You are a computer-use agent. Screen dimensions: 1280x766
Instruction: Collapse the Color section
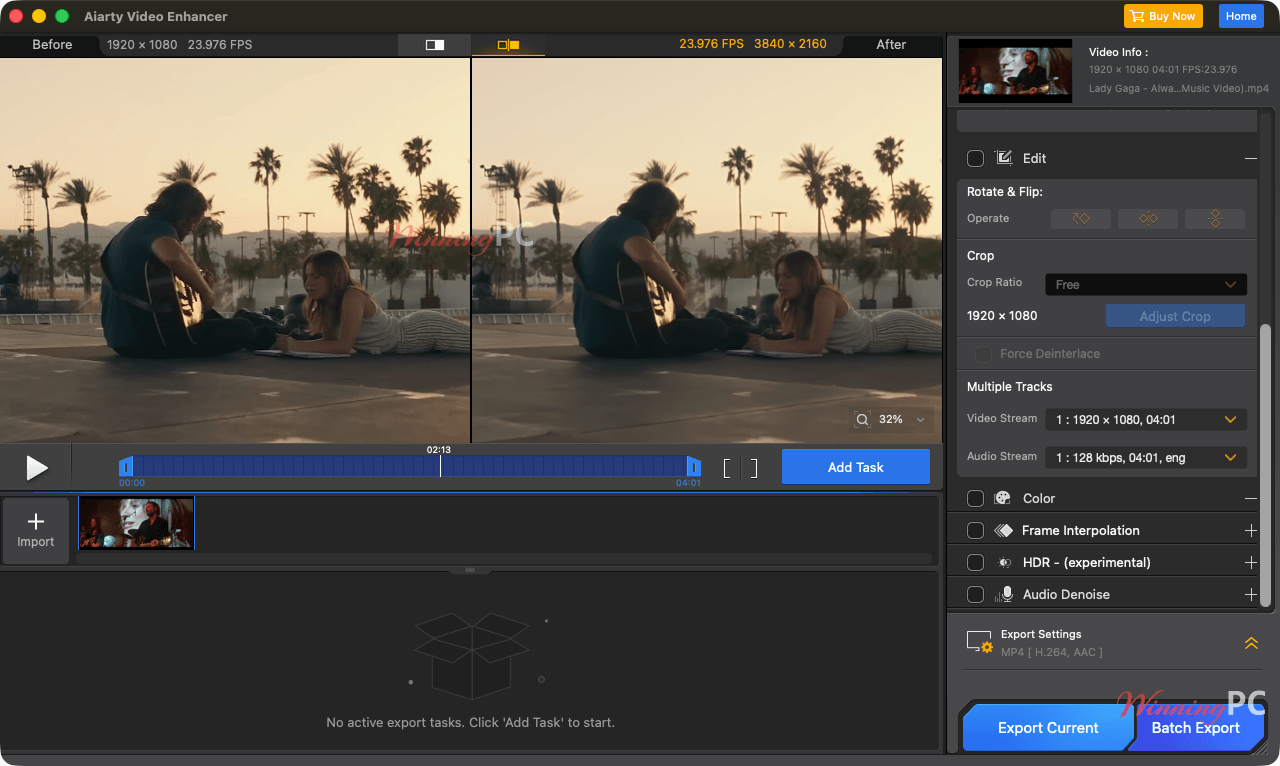(x=1251, y=498)
